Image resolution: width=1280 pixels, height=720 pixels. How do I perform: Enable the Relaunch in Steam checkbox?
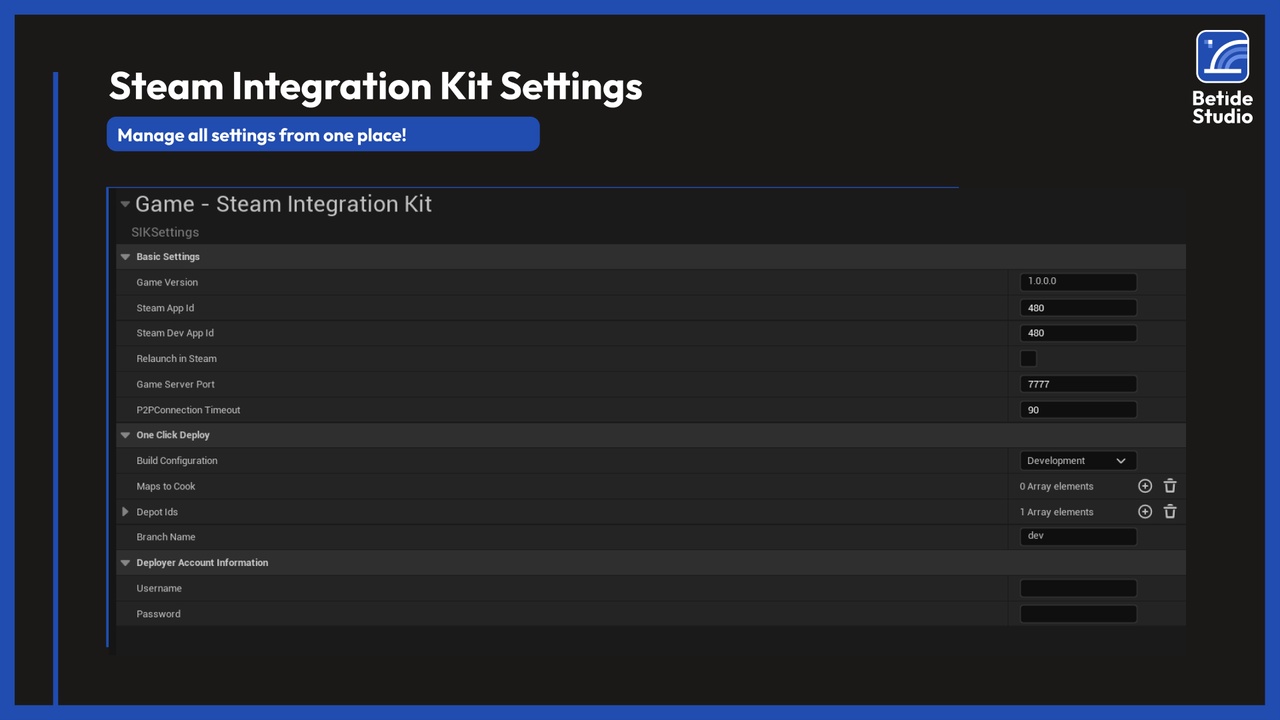click(x=1028, y=358)
